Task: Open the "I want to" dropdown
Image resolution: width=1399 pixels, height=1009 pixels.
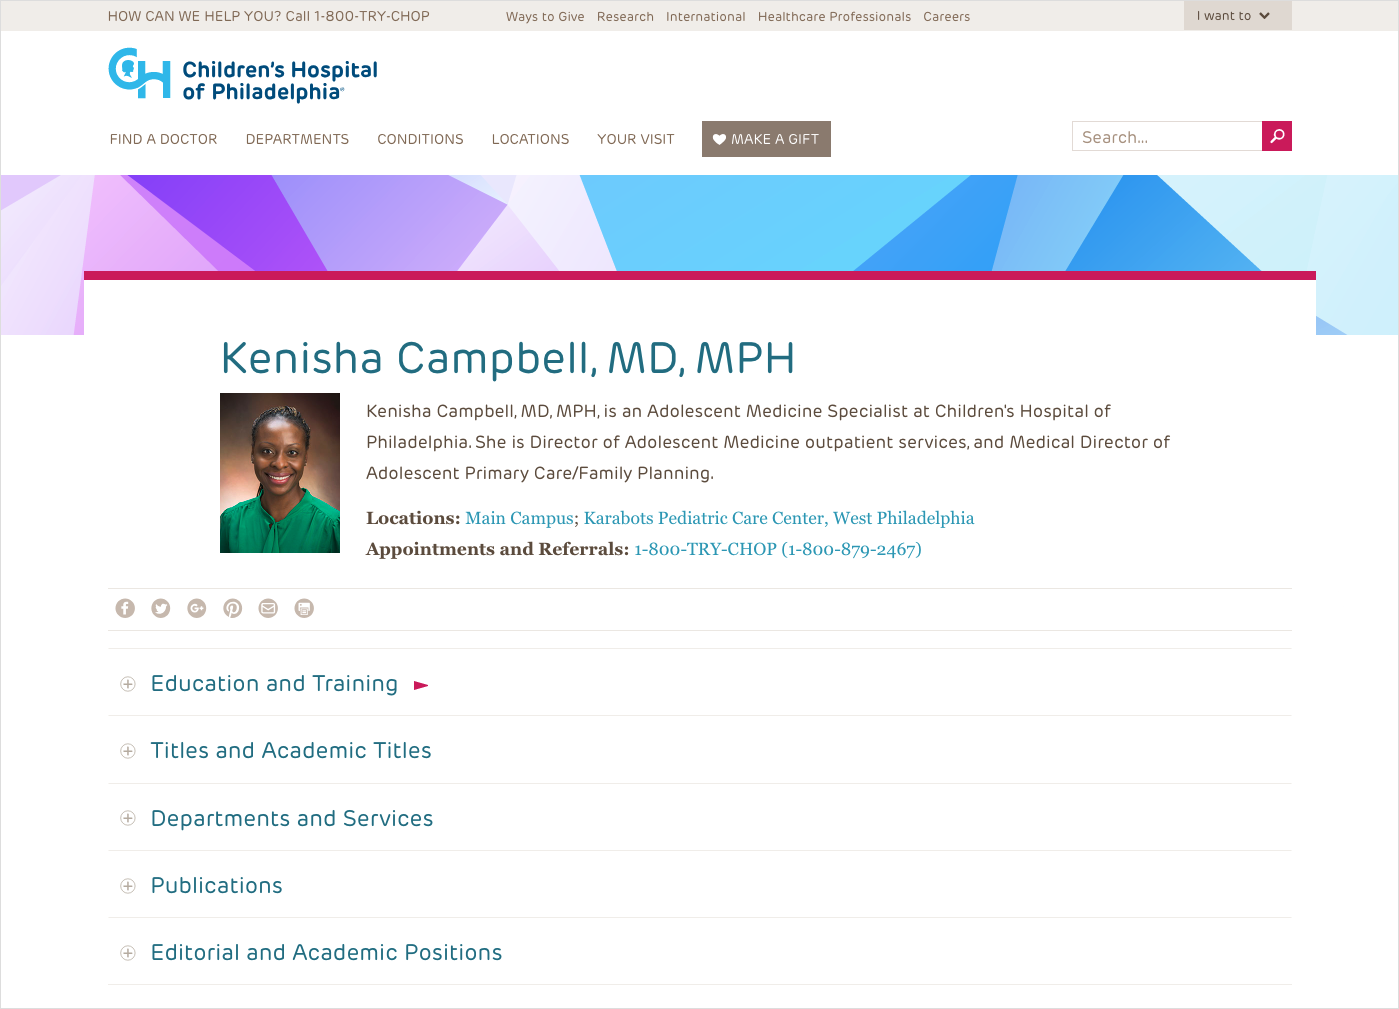Action: pyautogui.click(x=1236, y=16)
